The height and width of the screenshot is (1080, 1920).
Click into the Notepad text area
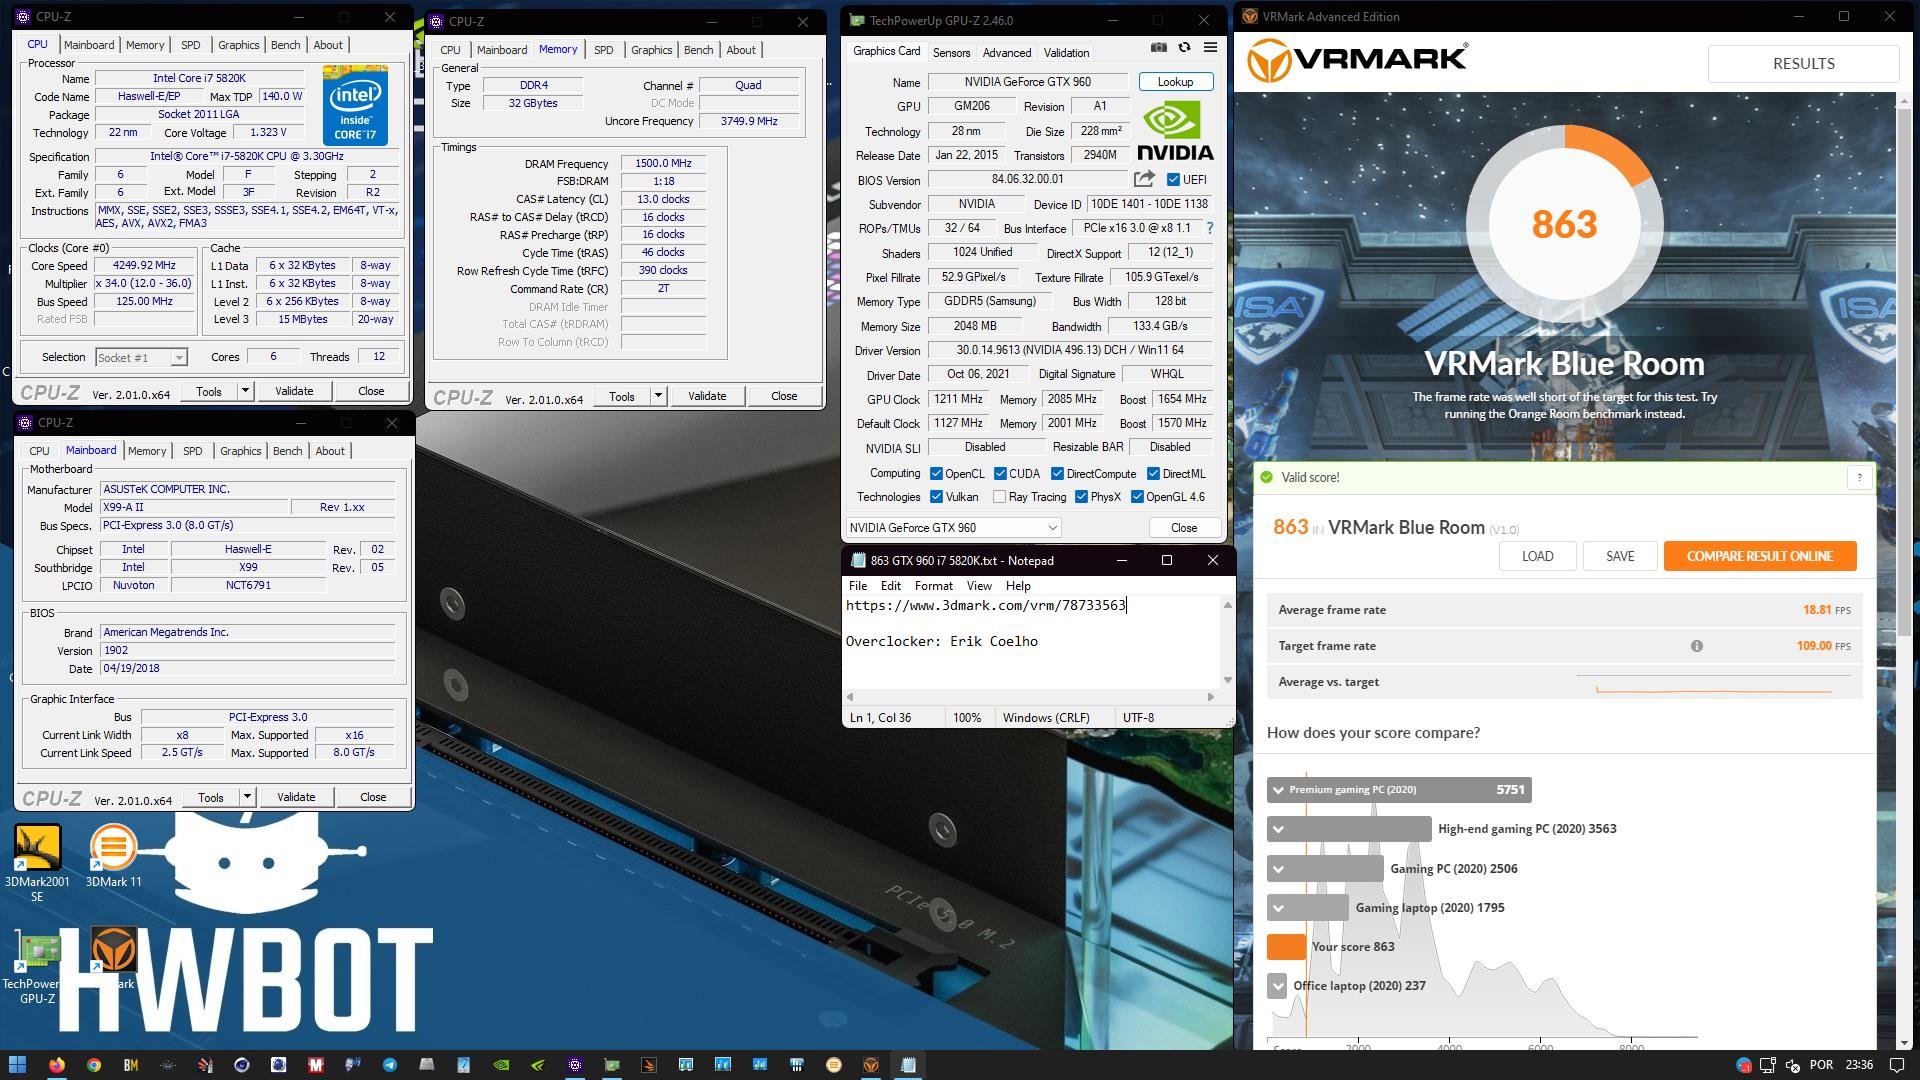[x=1032, y=643]
